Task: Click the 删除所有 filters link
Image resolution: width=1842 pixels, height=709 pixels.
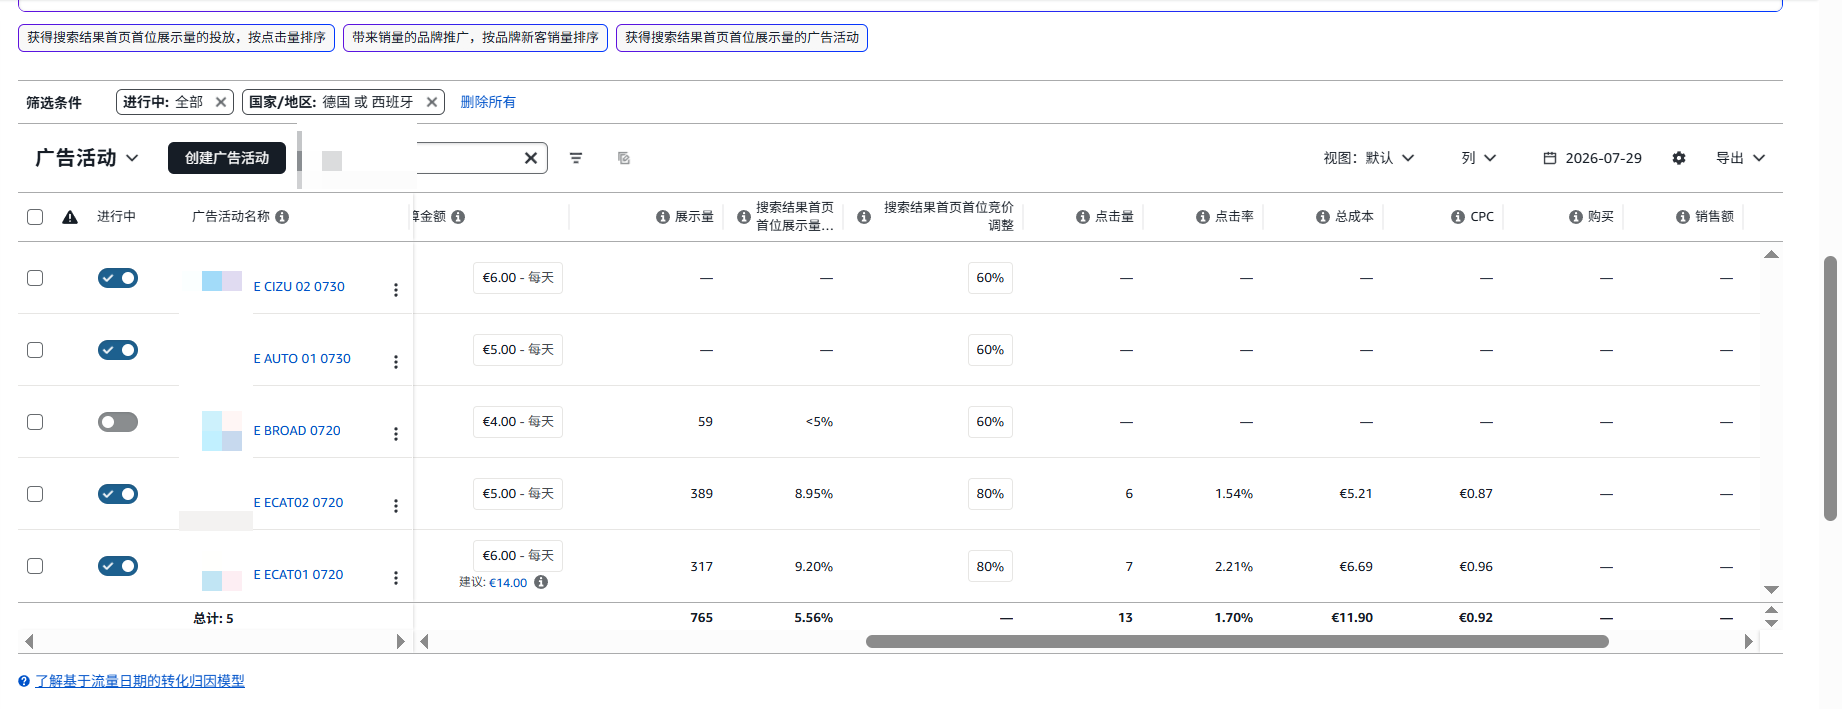Action: pyautogui.click(x=488, y=102)
